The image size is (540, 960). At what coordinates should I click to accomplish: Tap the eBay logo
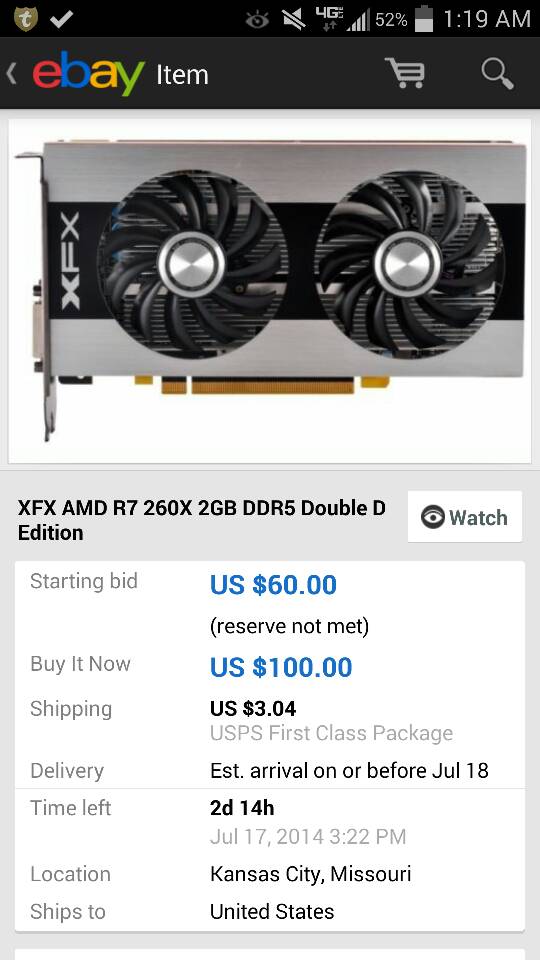pos(89,73)
